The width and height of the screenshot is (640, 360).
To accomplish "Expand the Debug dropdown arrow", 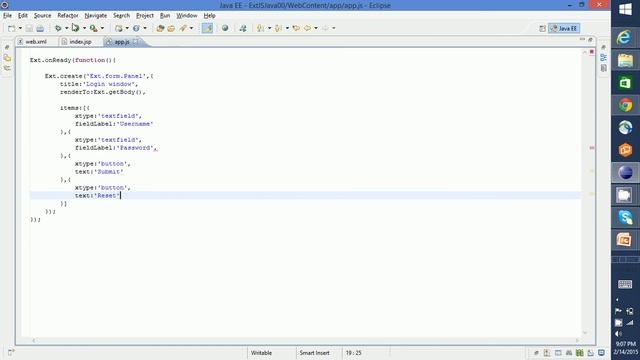I will tap(66, 28).
